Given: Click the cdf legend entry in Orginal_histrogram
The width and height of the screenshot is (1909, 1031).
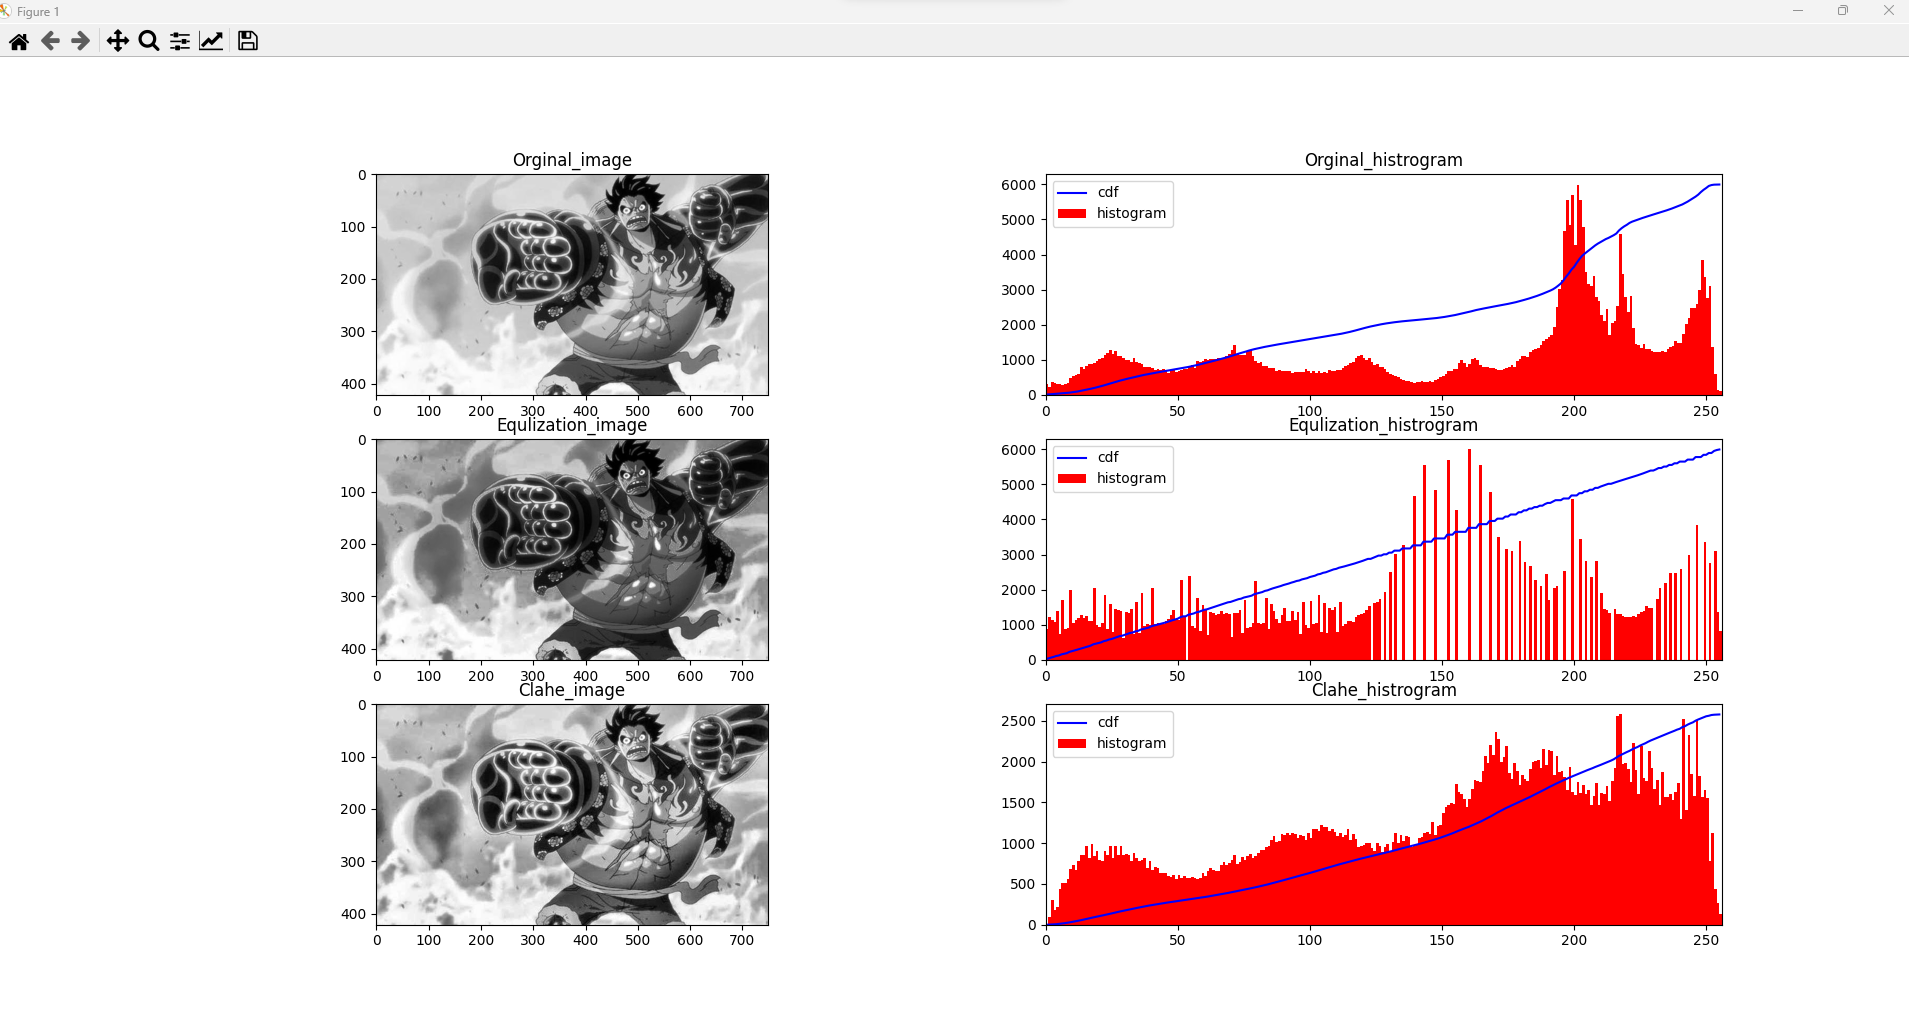Looking at the screenshot, I should click(1106, 190).
